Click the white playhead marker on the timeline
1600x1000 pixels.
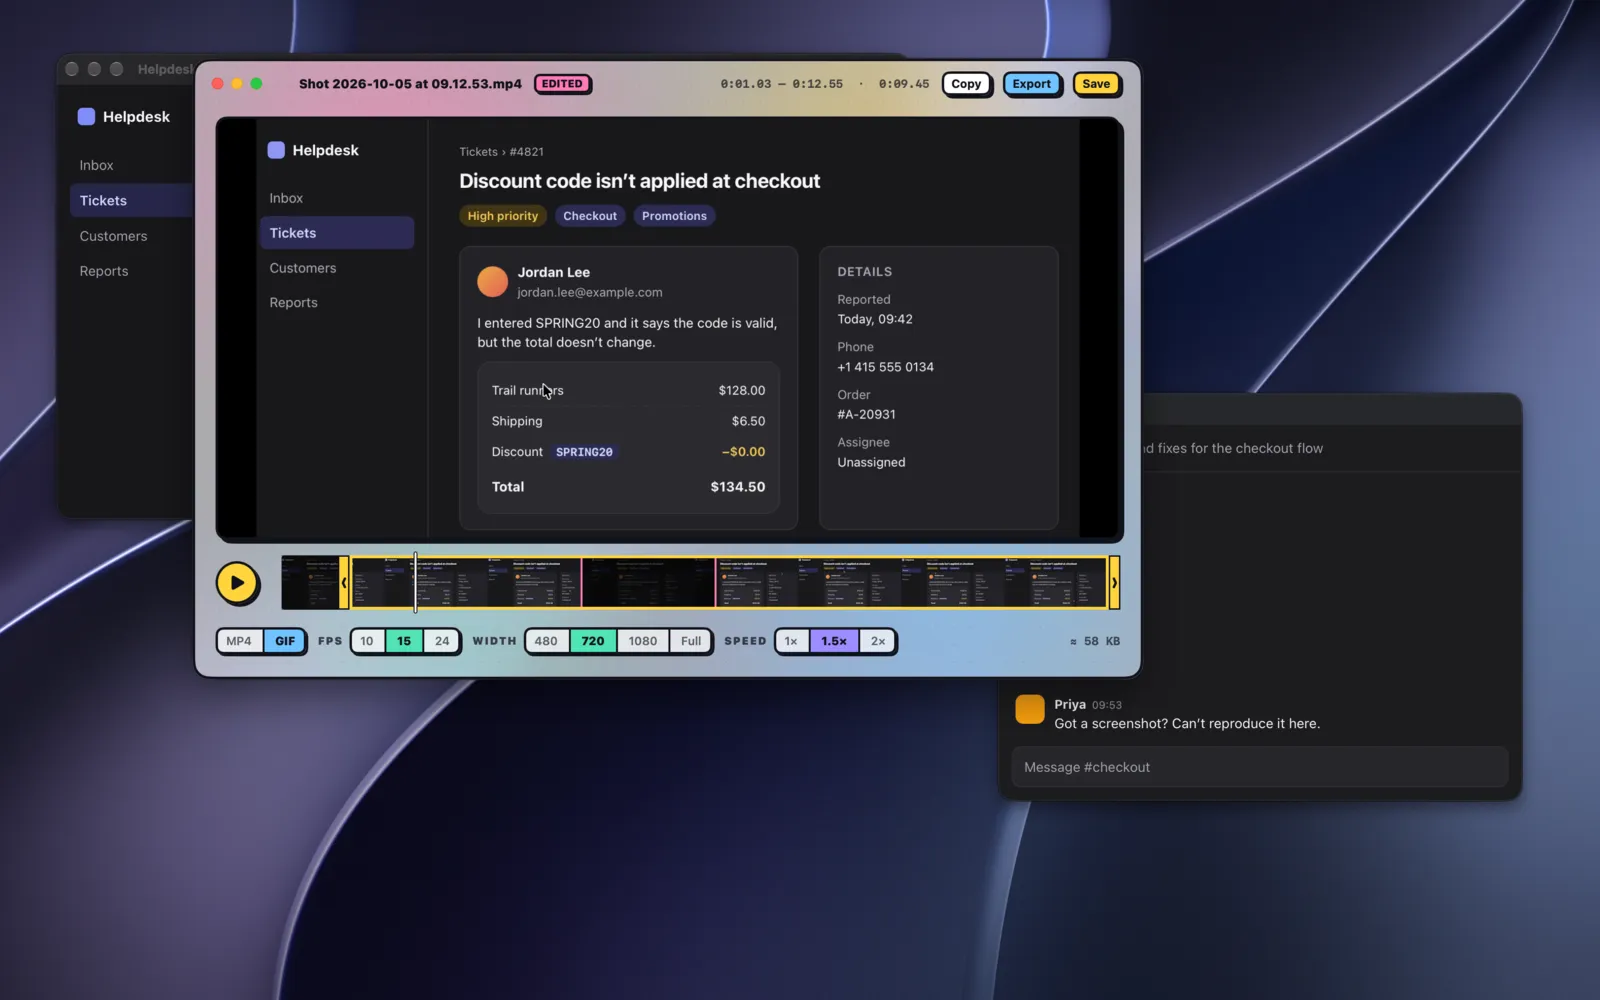pyautogui.click(x=415, y=582)
